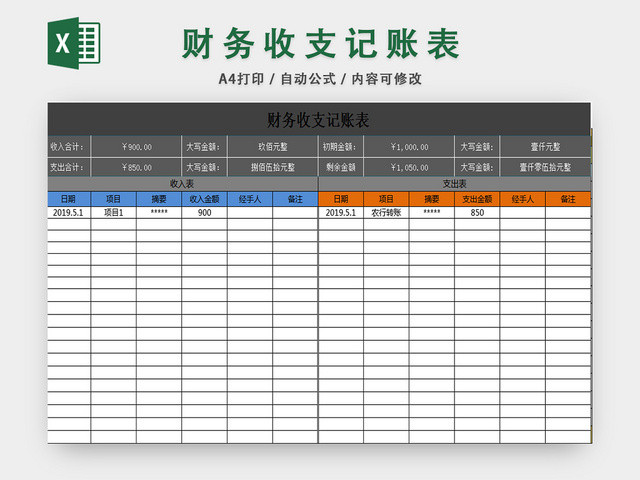Click the ***** summary cell beside 项目1
Image resolution: width=640 pixels, height=480 pixels.
point(159,212)
